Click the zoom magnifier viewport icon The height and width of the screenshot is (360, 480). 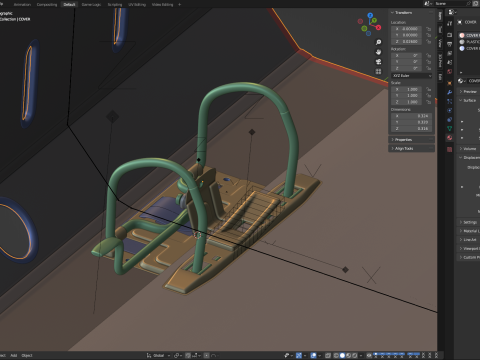(378, 42)
